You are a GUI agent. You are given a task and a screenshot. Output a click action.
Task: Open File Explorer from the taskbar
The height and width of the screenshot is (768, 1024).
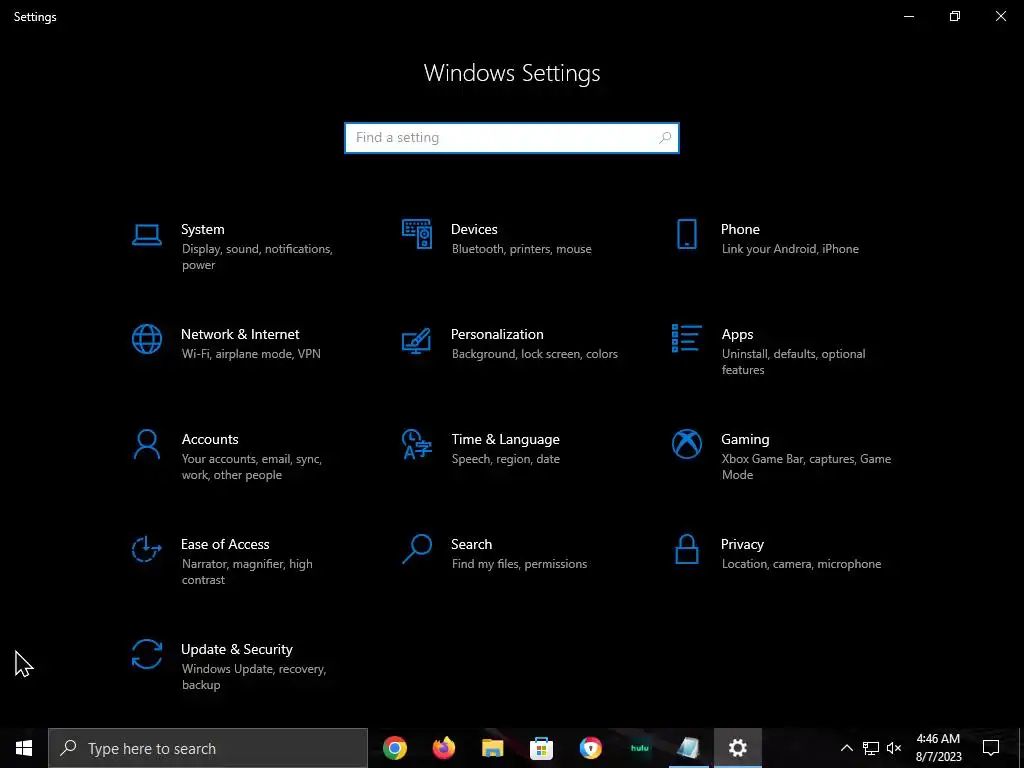click(x=492, y=748)
